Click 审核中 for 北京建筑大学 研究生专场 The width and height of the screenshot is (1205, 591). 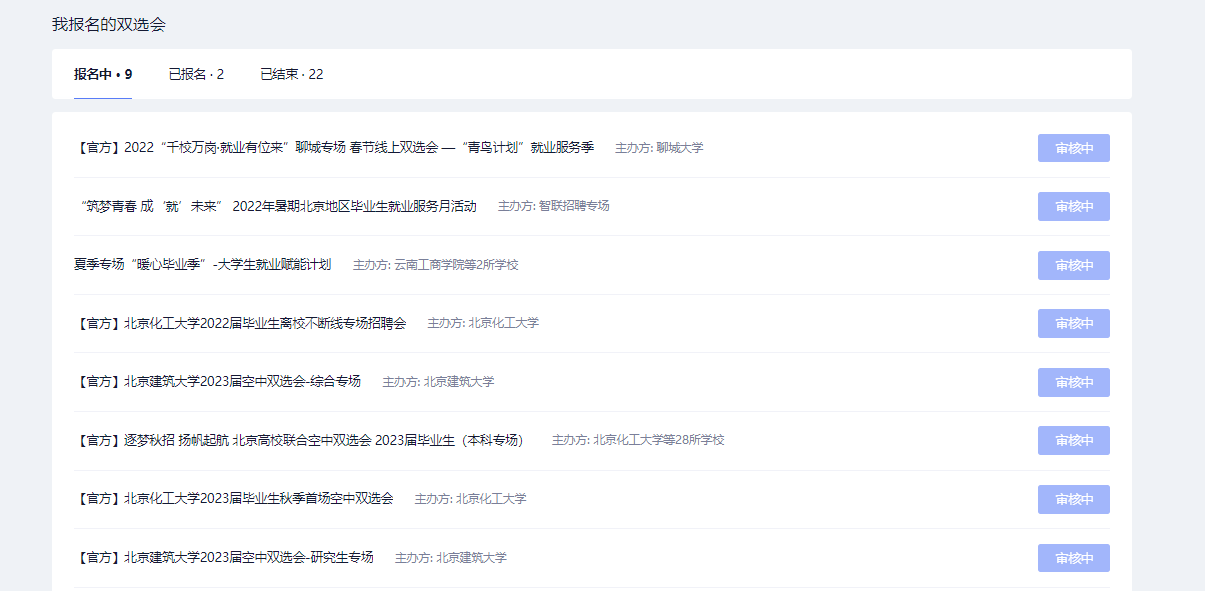point(1073,558)
